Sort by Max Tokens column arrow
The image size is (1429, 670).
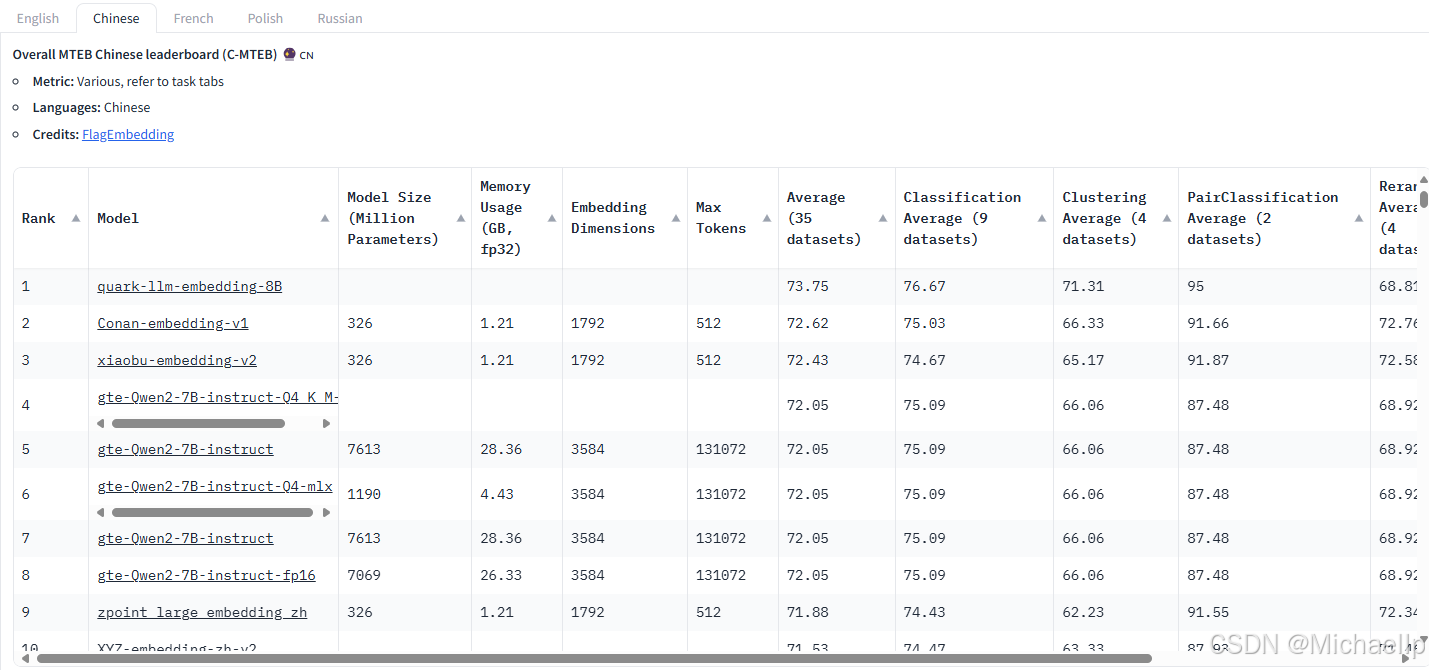768,218
